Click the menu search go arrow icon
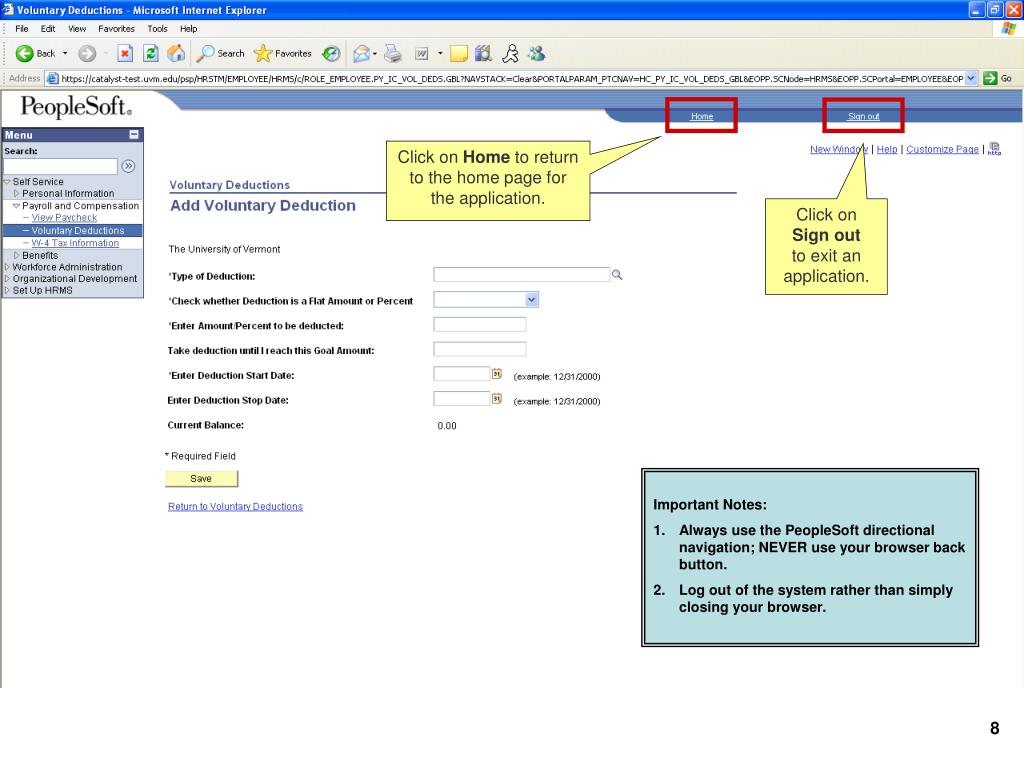 pos(129,166)
